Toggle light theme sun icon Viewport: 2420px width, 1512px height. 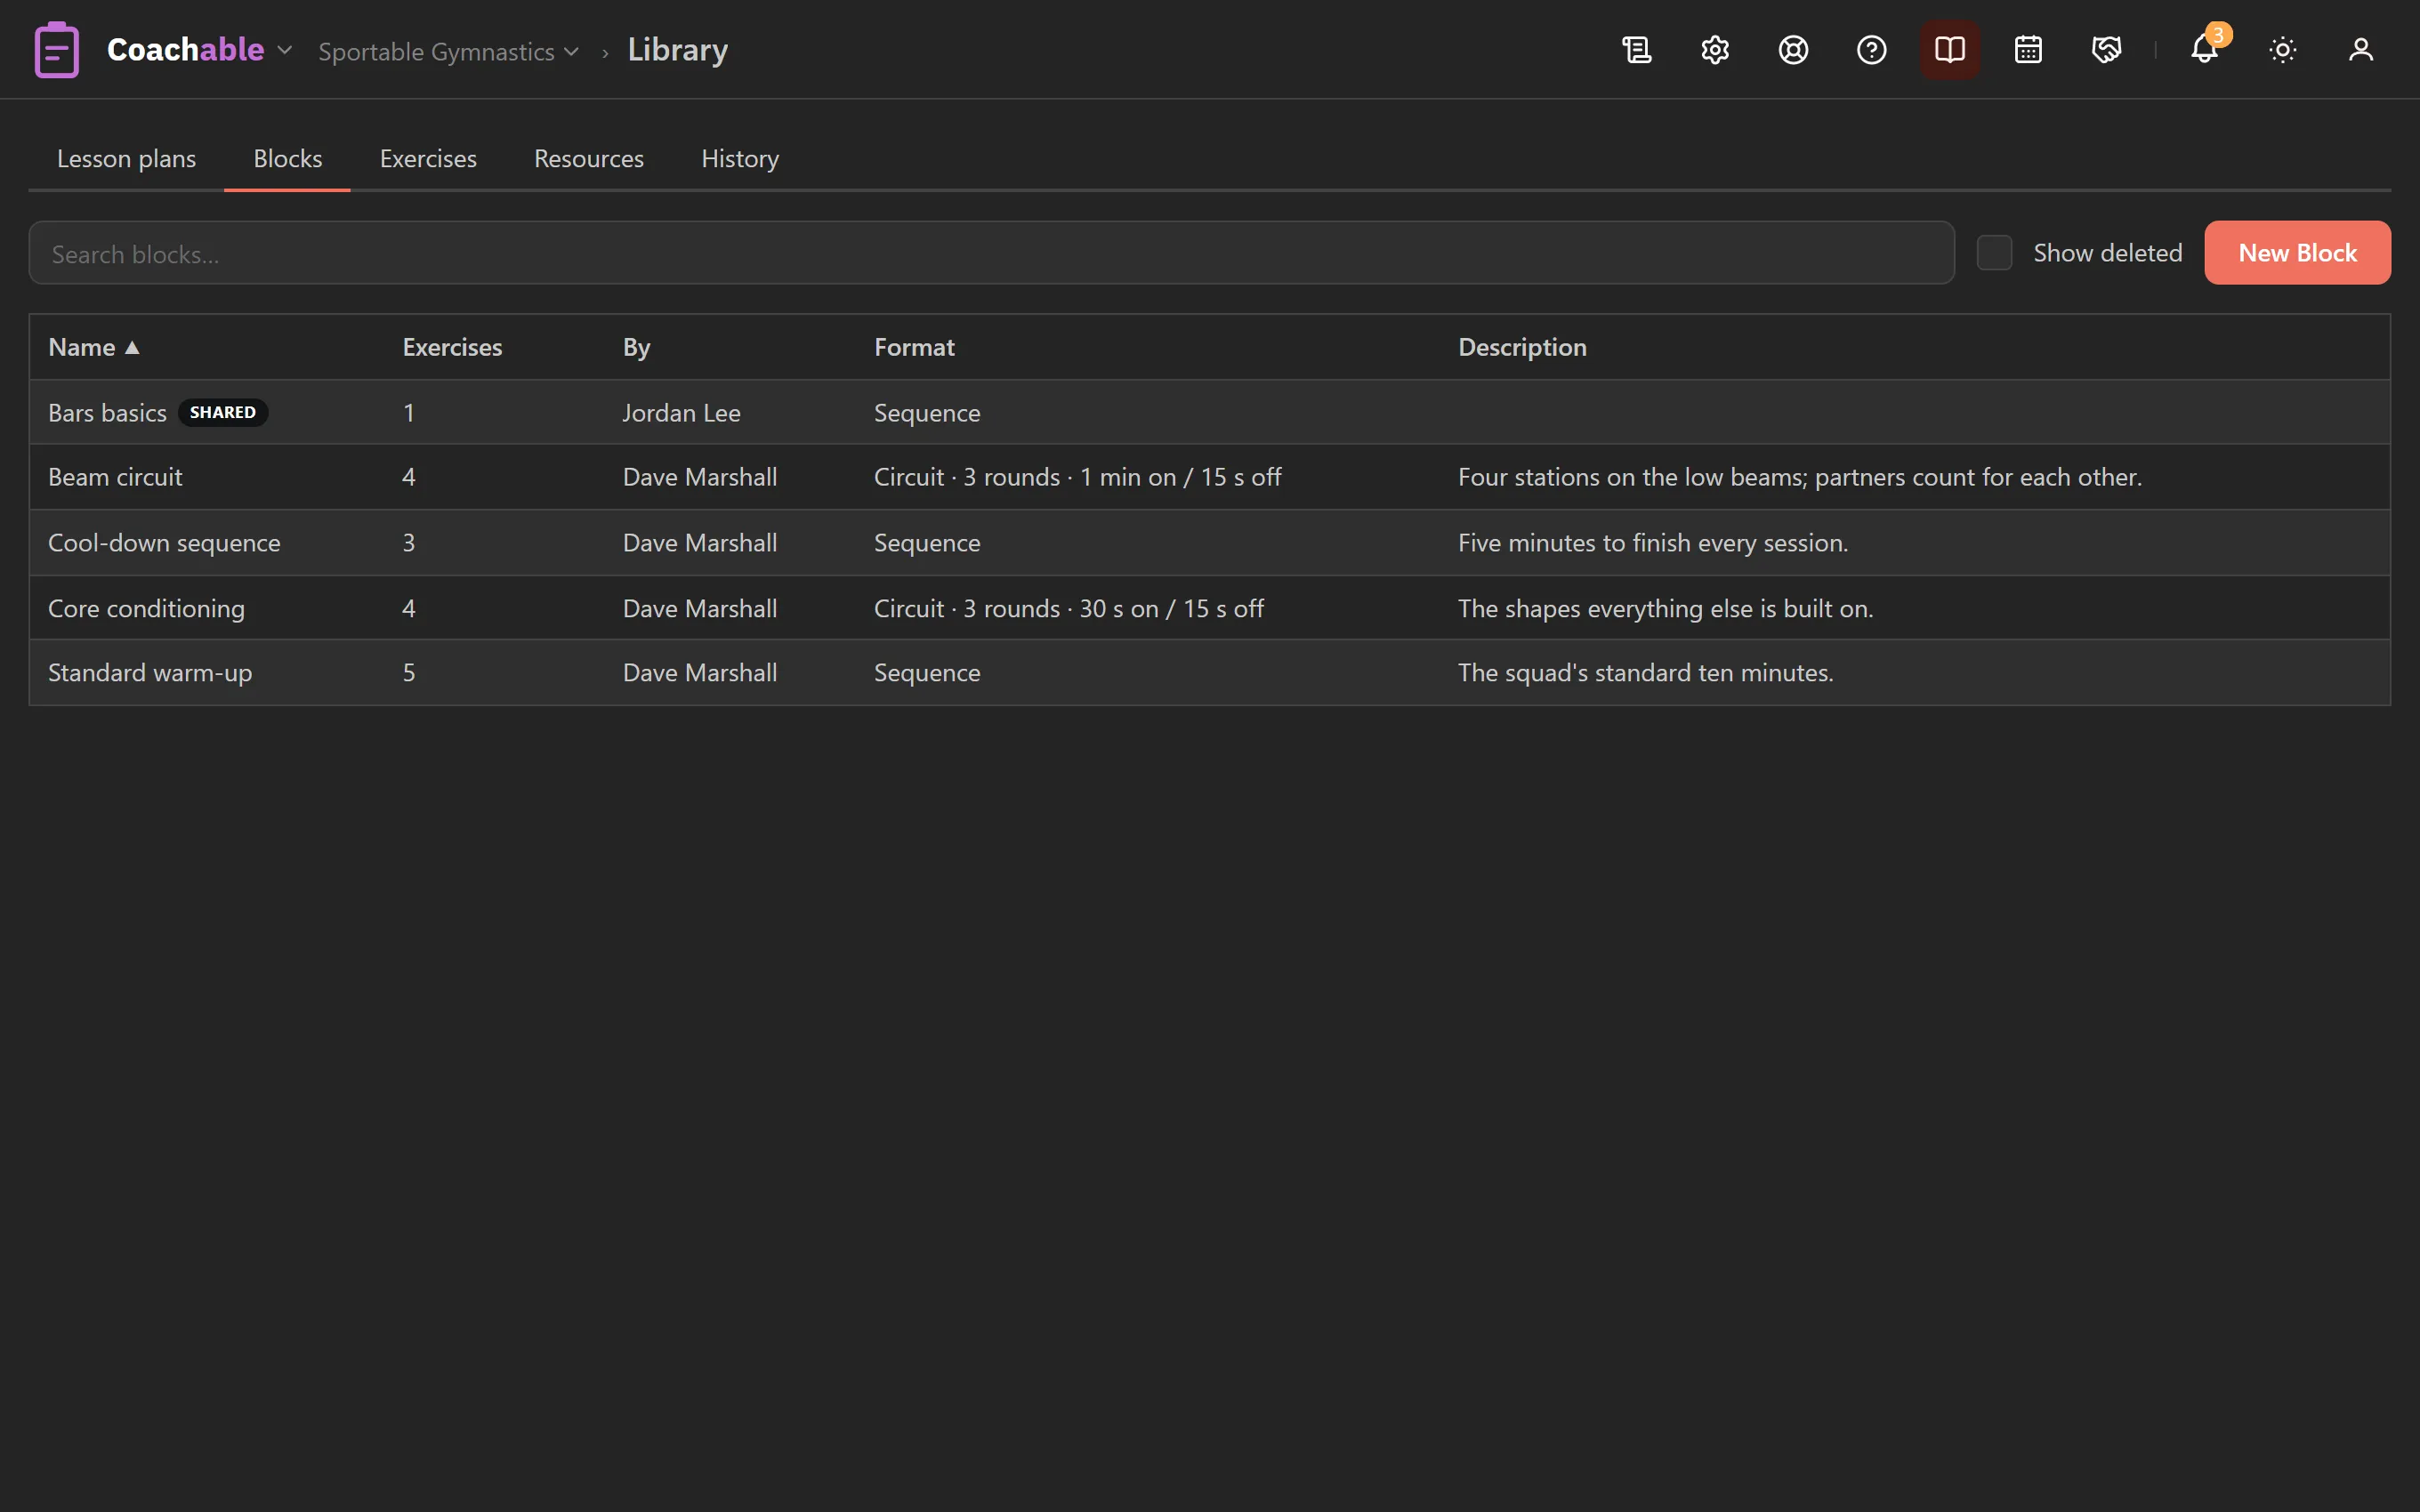click(2282, 49)
